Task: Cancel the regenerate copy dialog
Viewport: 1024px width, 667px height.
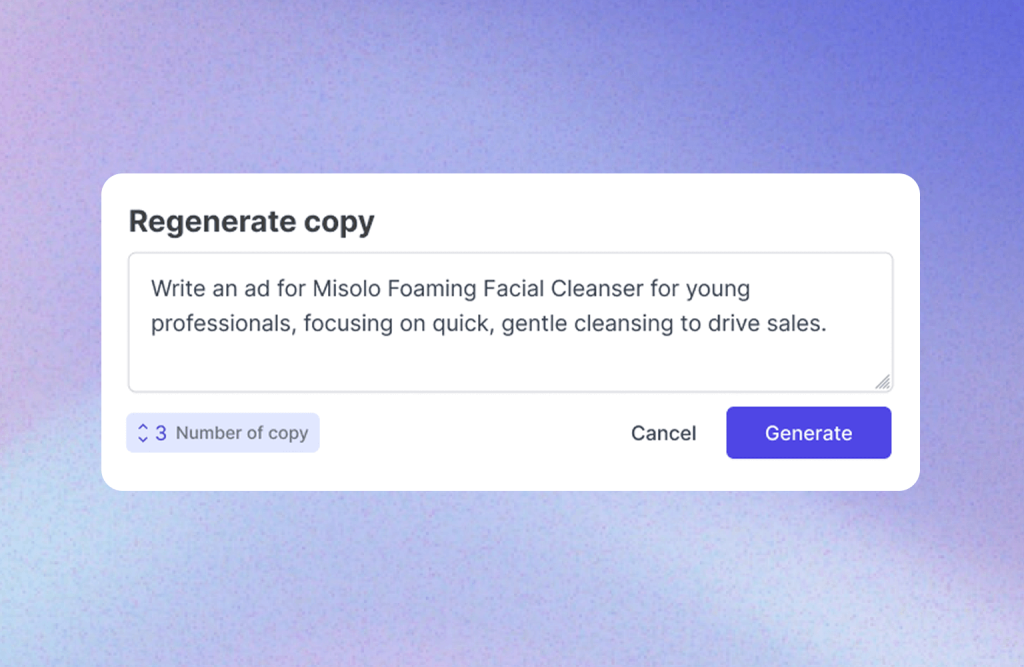Action: [x=663, y=433]
